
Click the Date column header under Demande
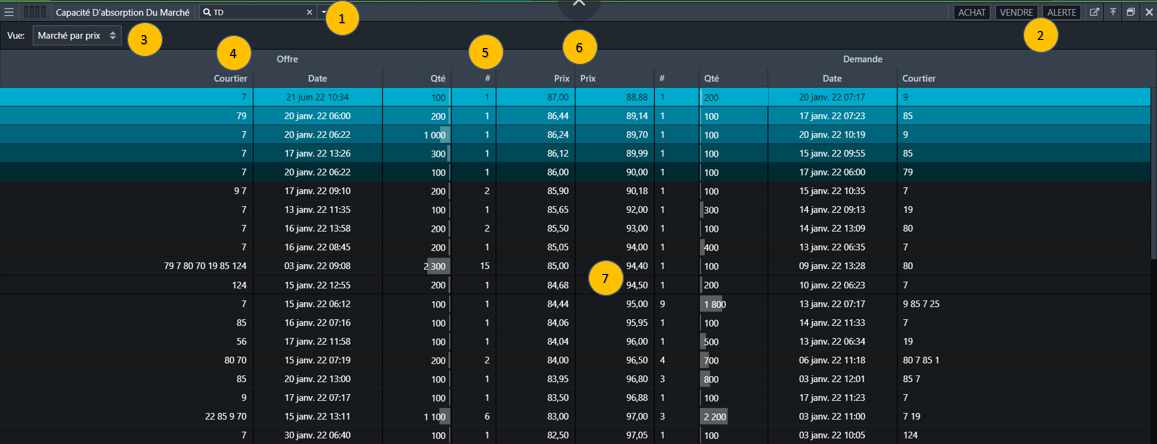(832, 78)
